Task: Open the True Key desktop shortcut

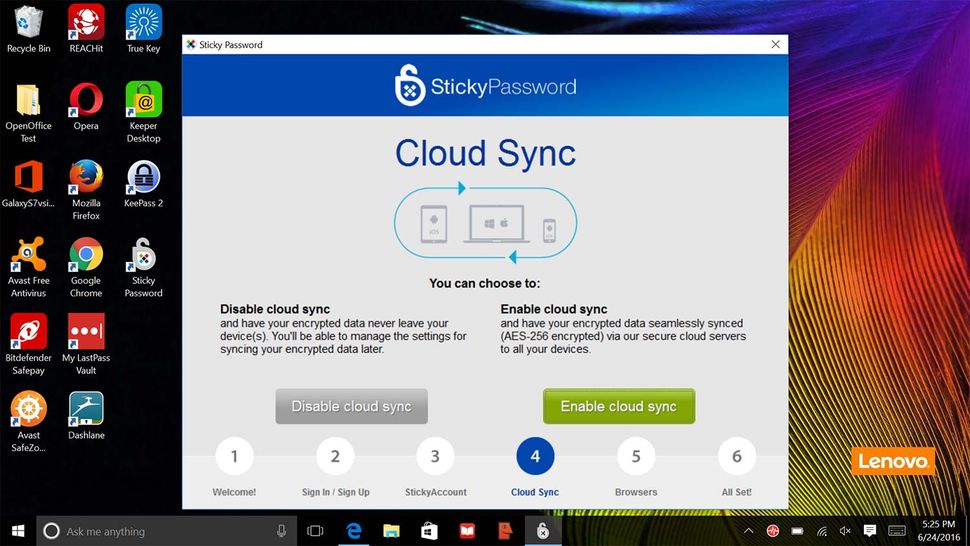Action: coord(144,29)
